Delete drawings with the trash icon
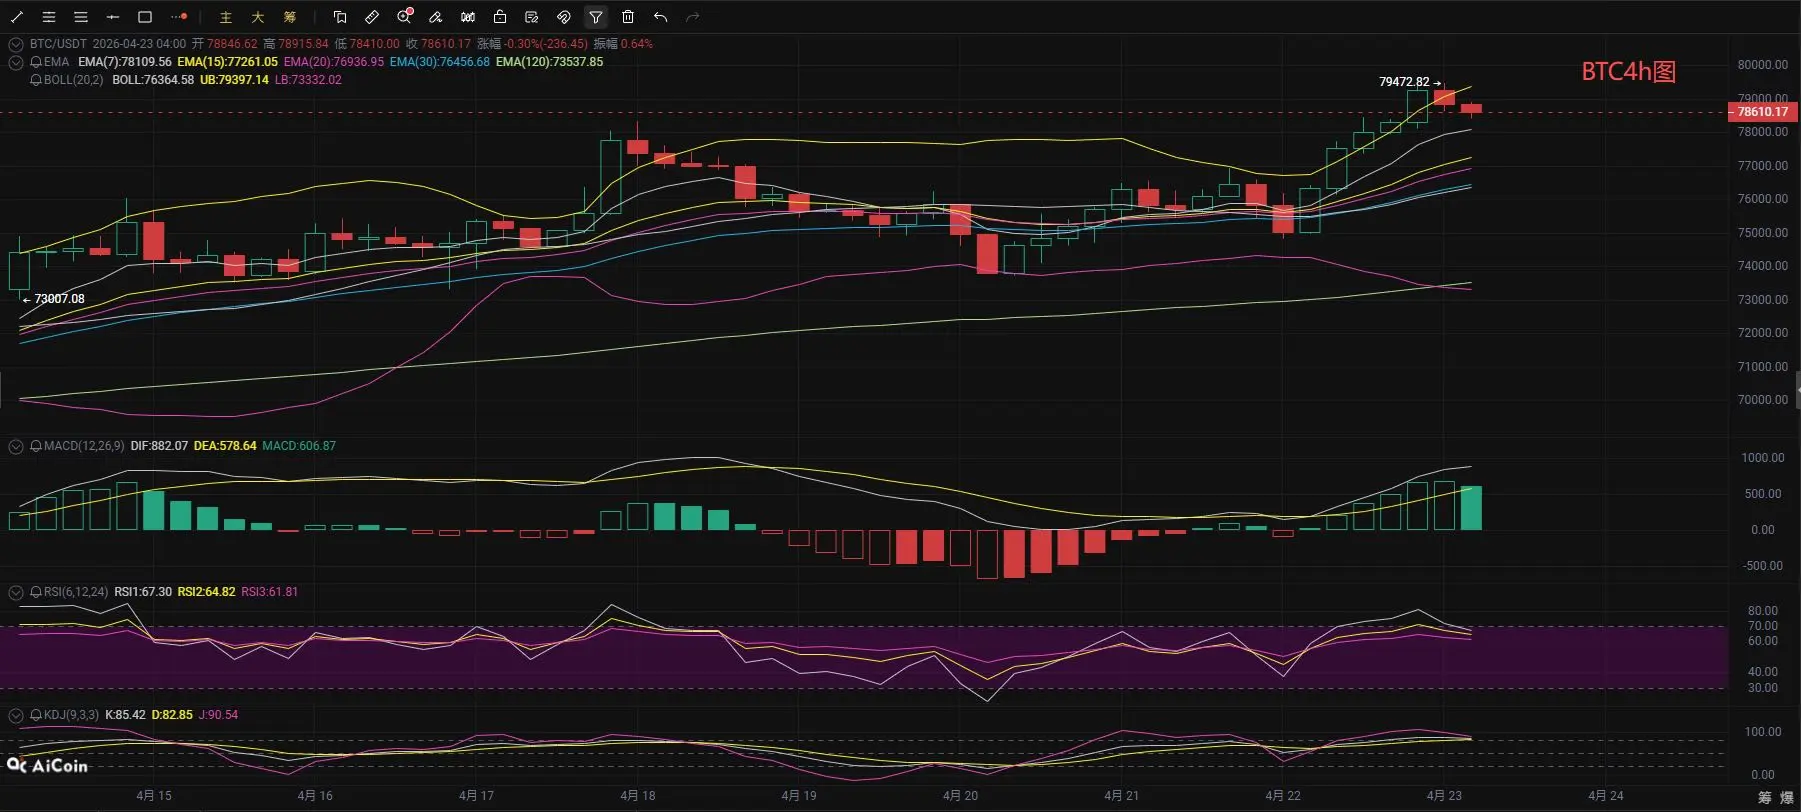This screenshot has height=812, width=1801. point(628,17)
